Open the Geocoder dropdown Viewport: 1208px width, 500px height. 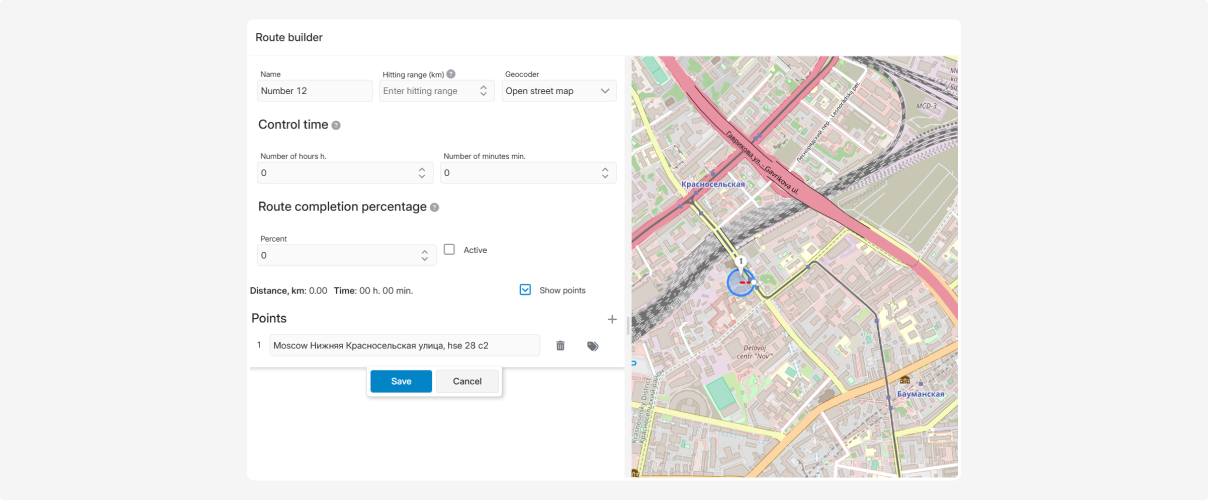point(558,91)
